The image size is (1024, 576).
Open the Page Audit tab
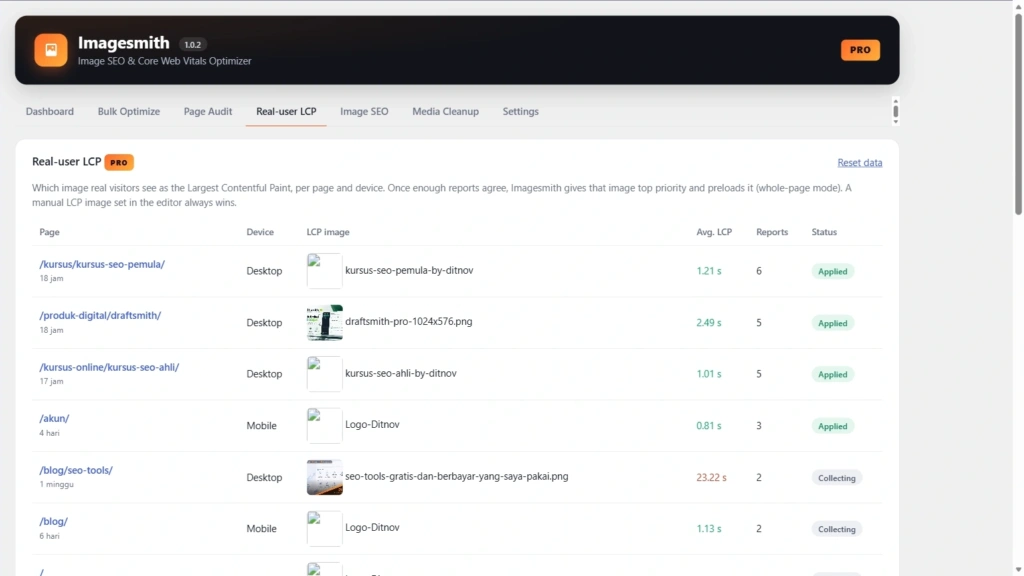[208, 112]
